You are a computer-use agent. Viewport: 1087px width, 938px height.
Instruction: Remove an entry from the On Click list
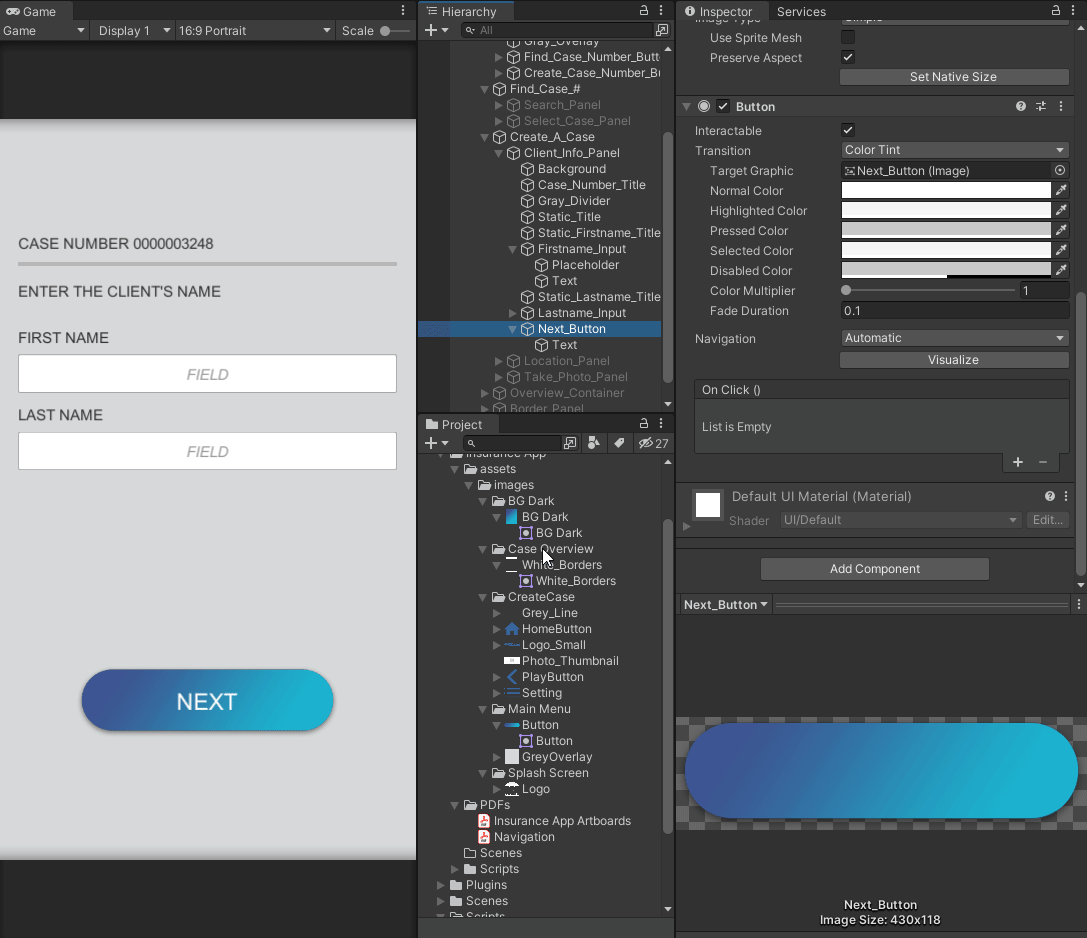(x=1043, y=462)
